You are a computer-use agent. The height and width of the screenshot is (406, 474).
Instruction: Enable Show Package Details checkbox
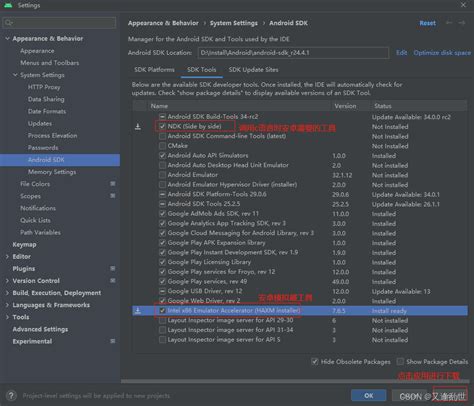pos(400,362)
